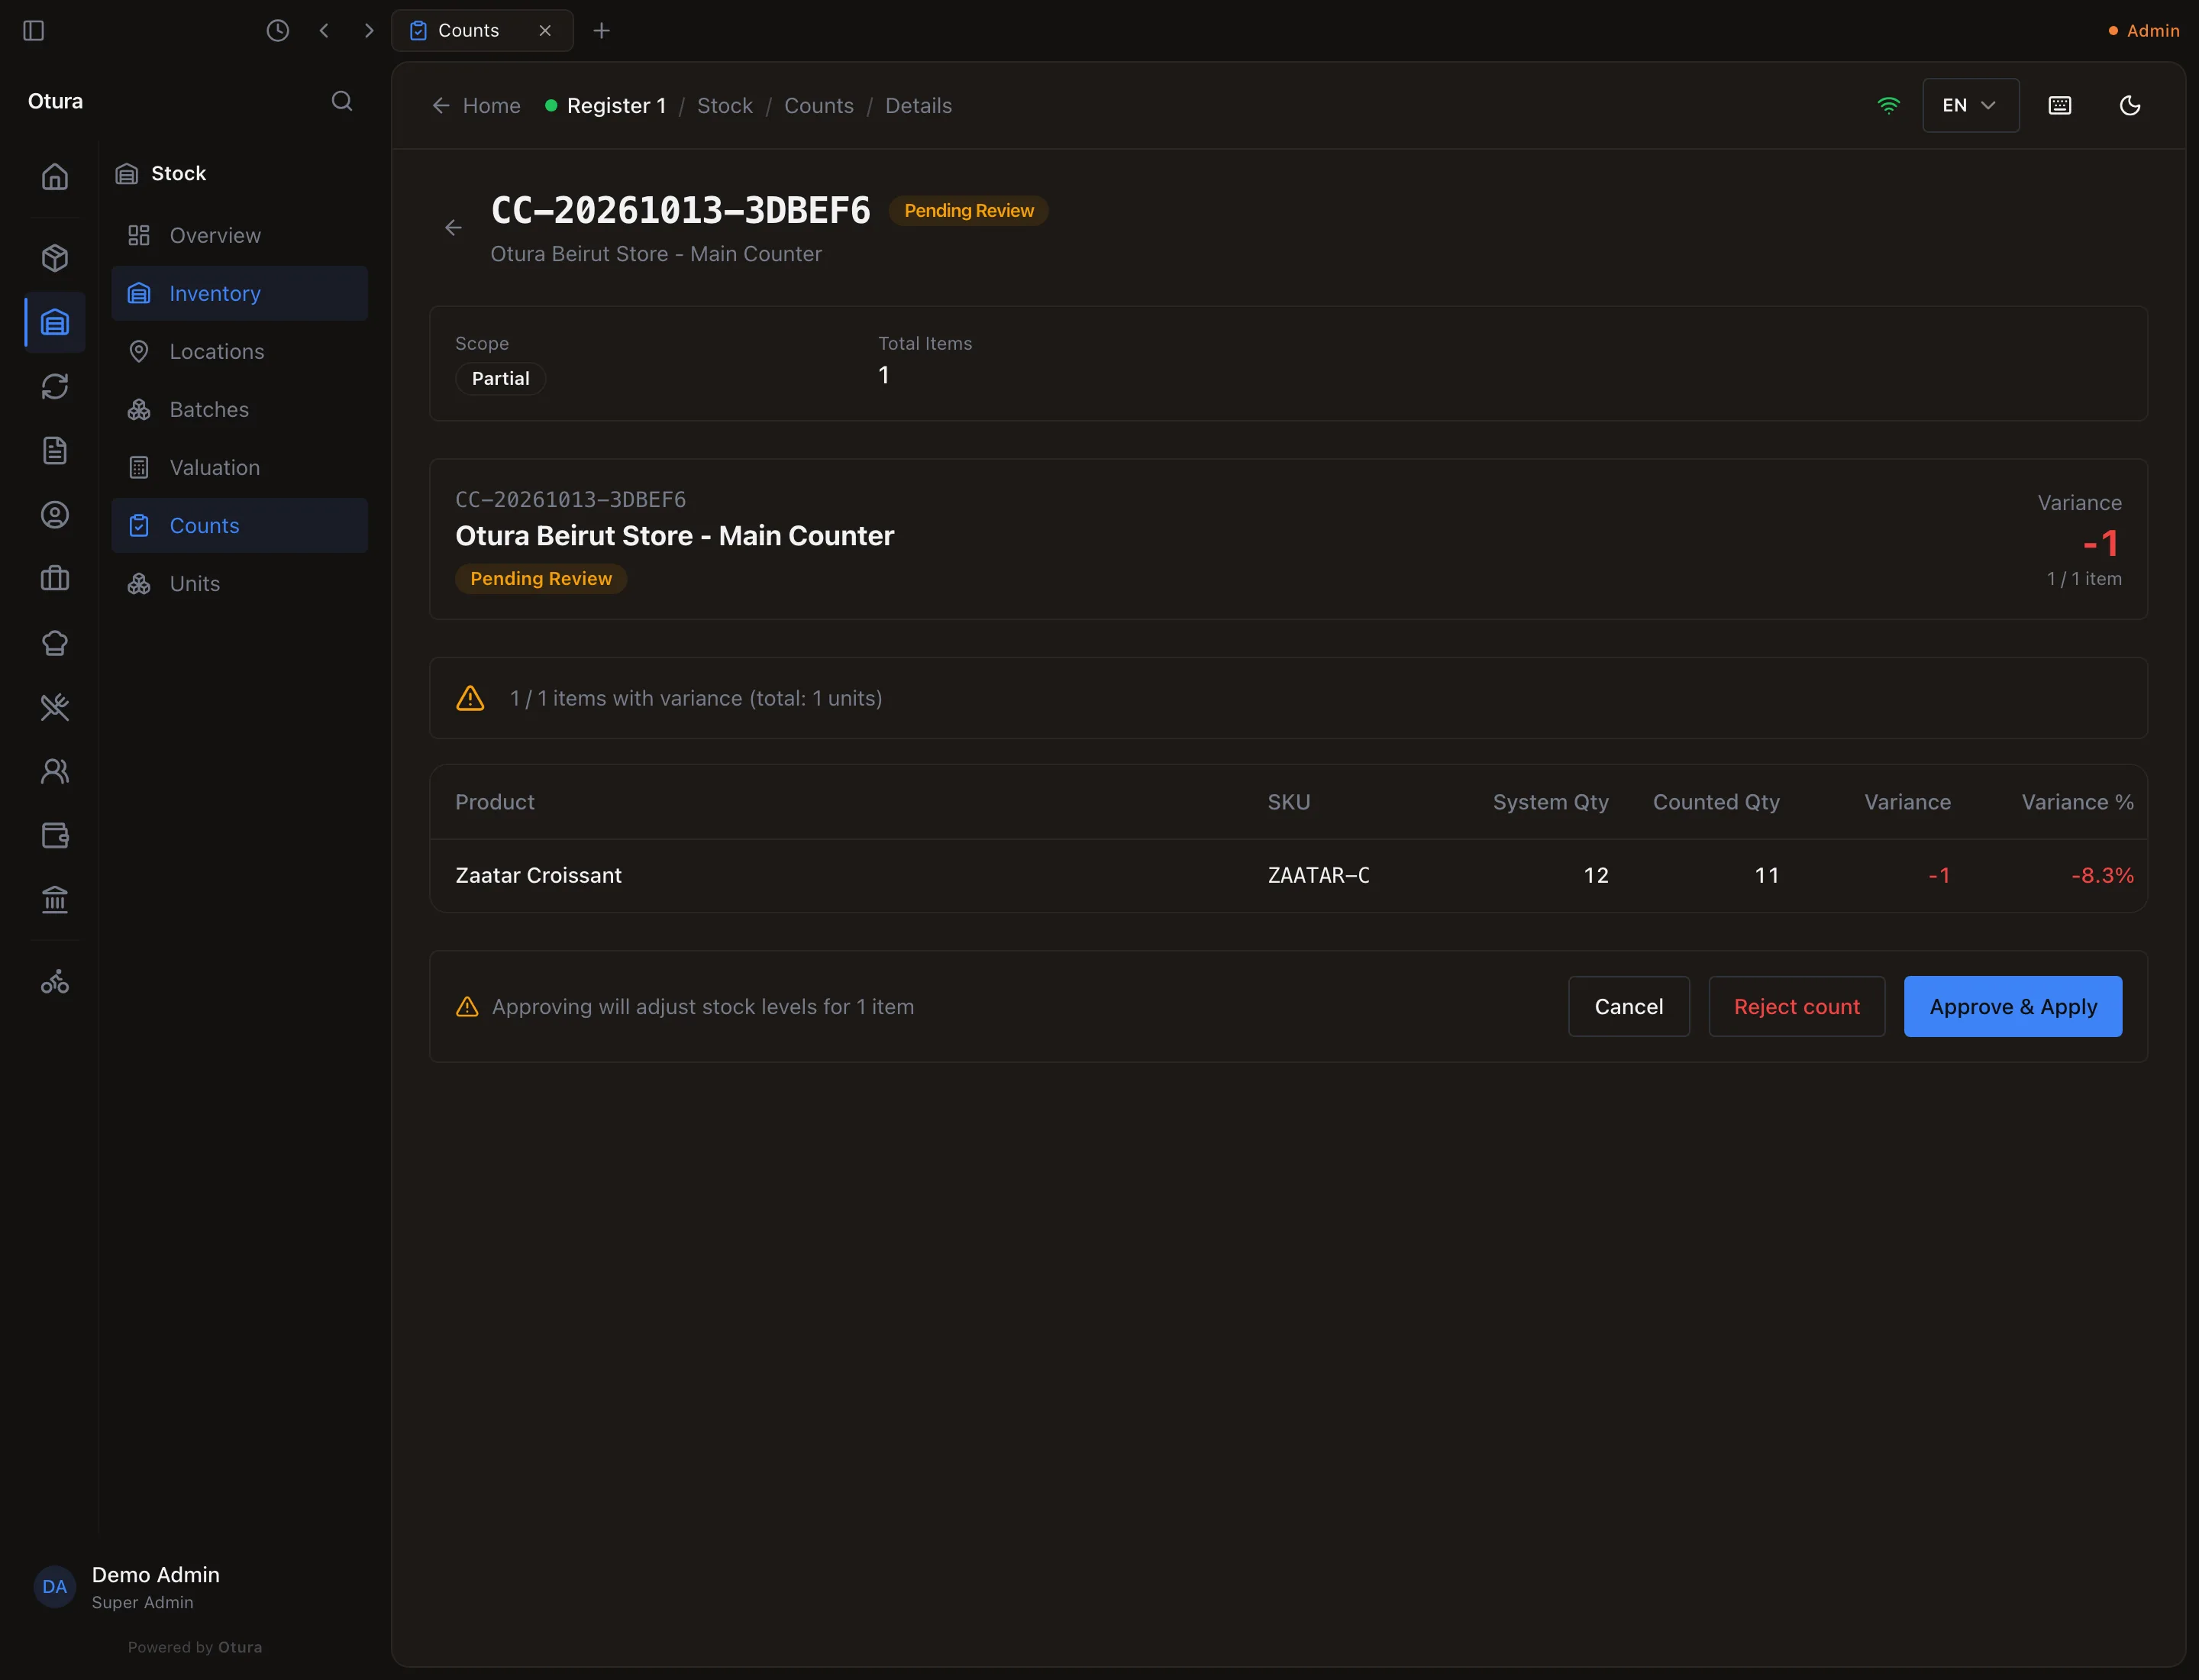Open the bank building icon in the rail
This screenshot has width=2199, height=1680.
[x=55, y=900]
